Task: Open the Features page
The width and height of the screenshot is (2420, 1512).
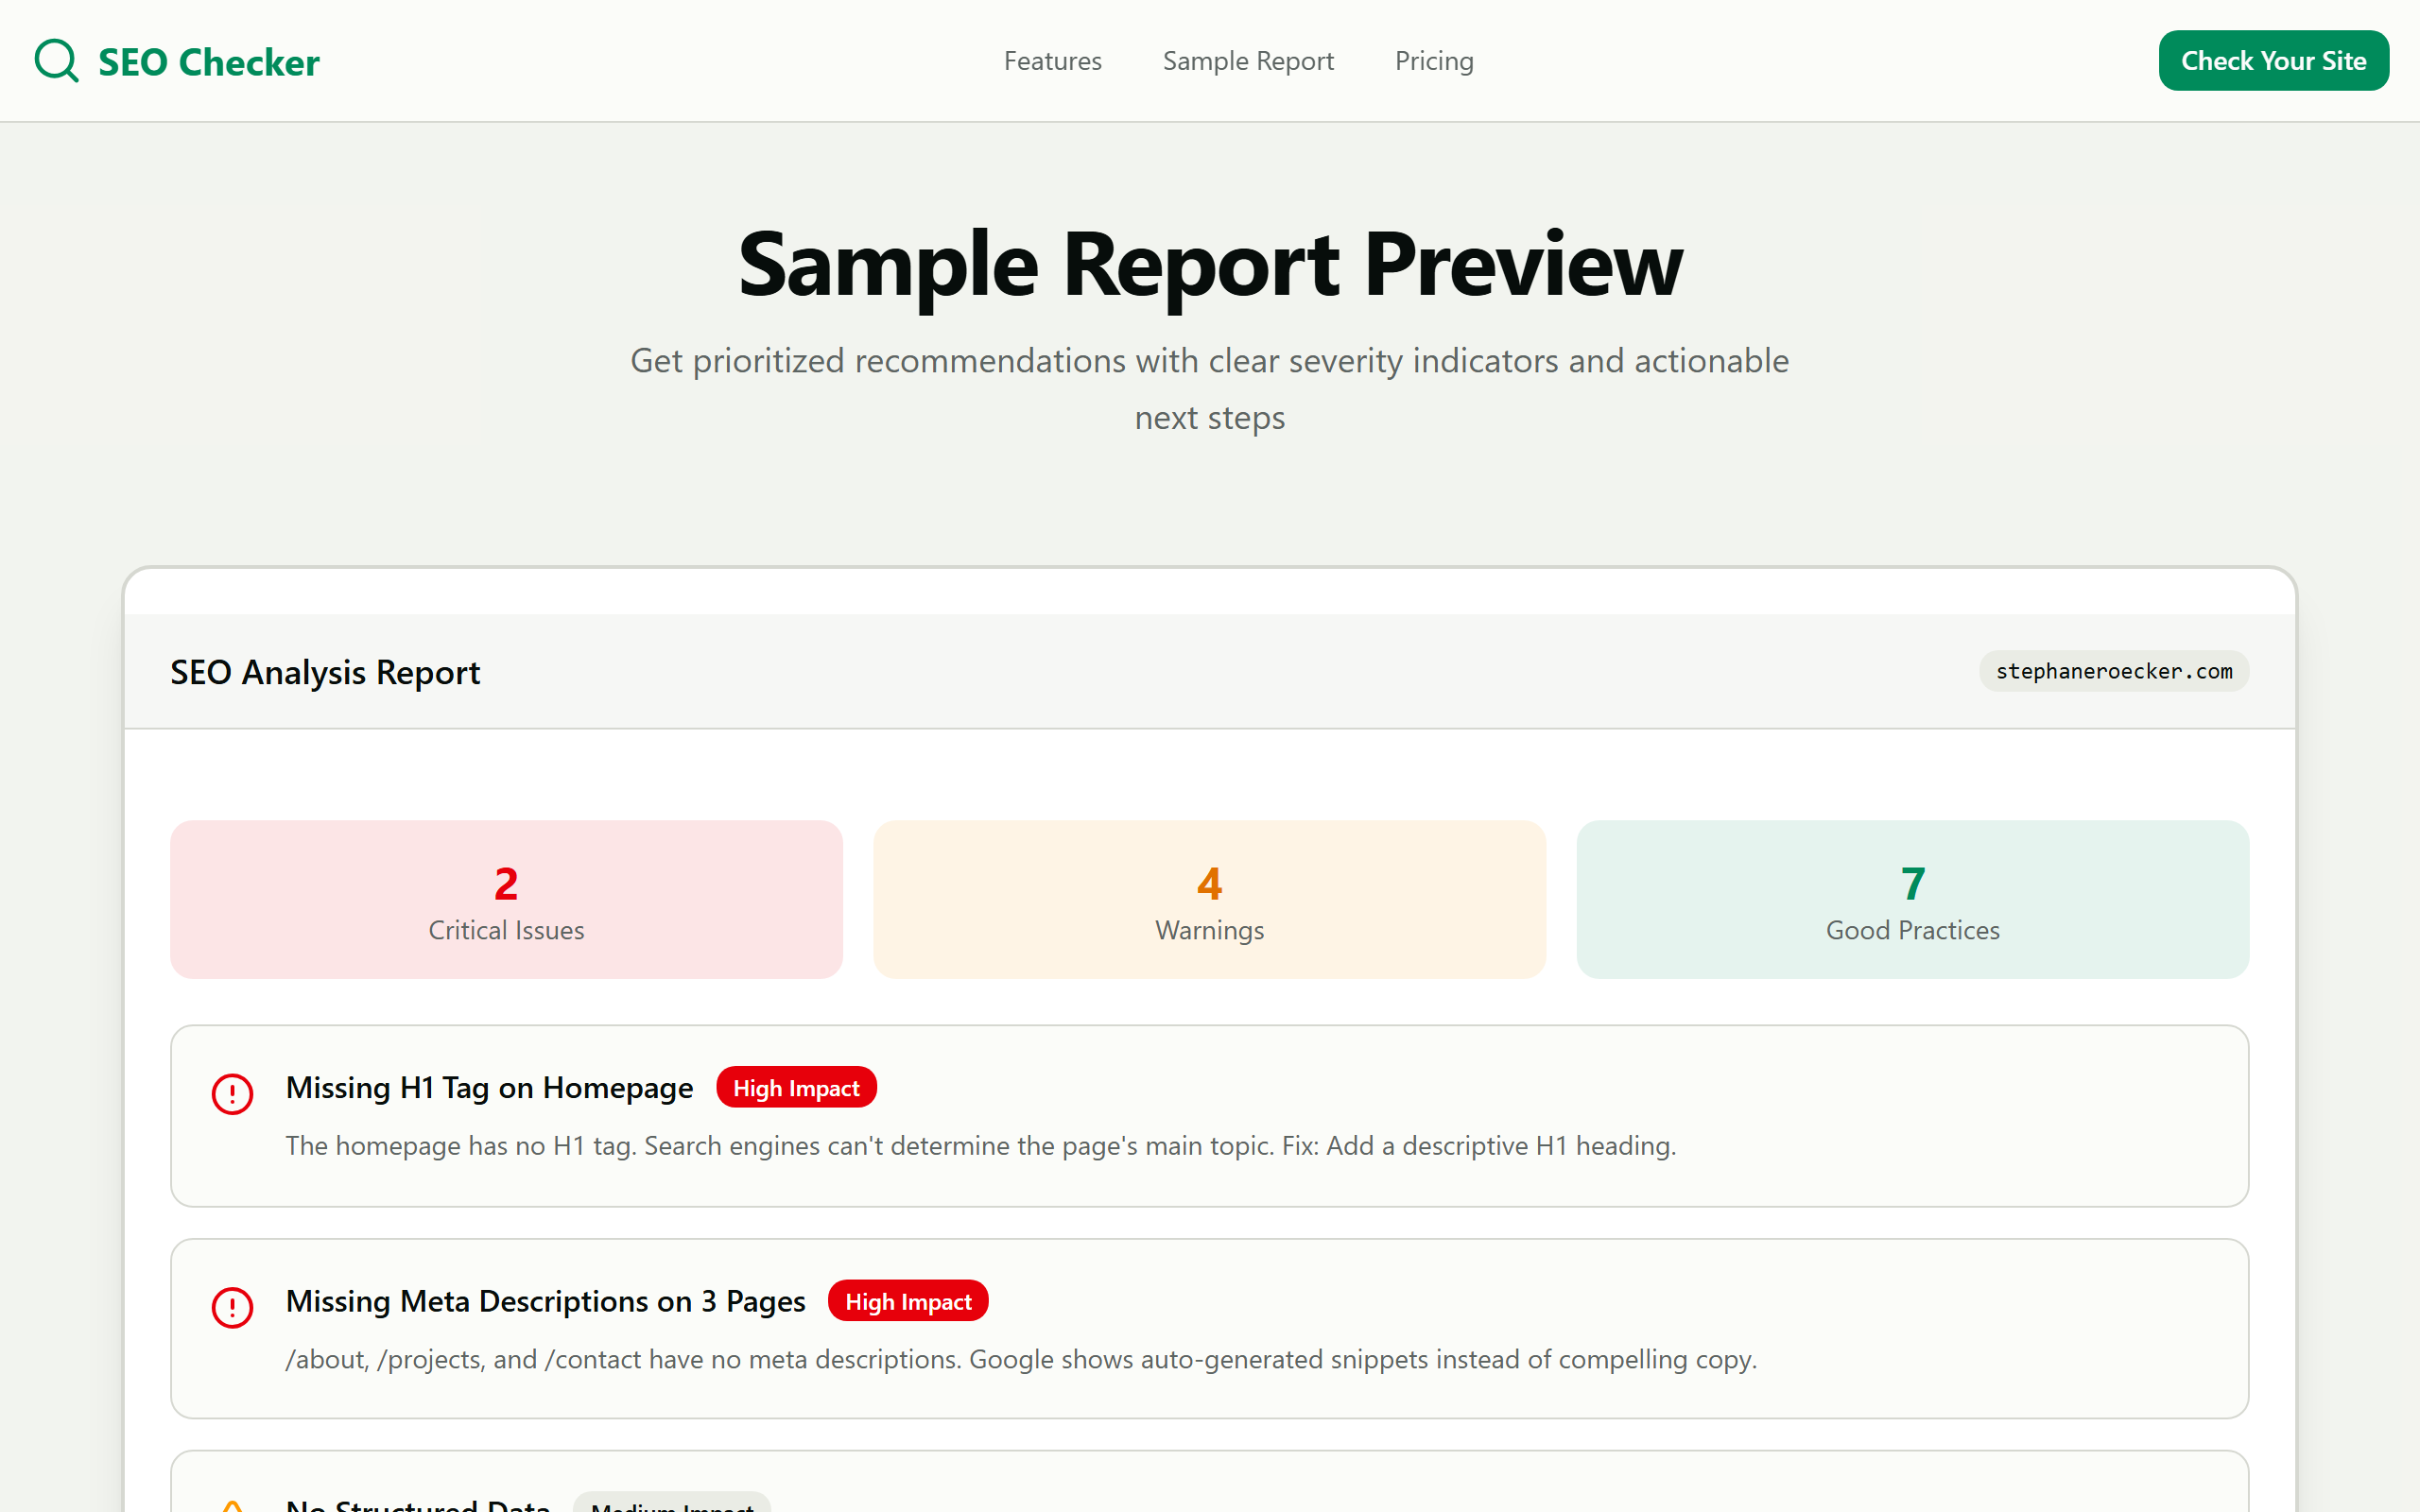Action: pos(1052,60)
